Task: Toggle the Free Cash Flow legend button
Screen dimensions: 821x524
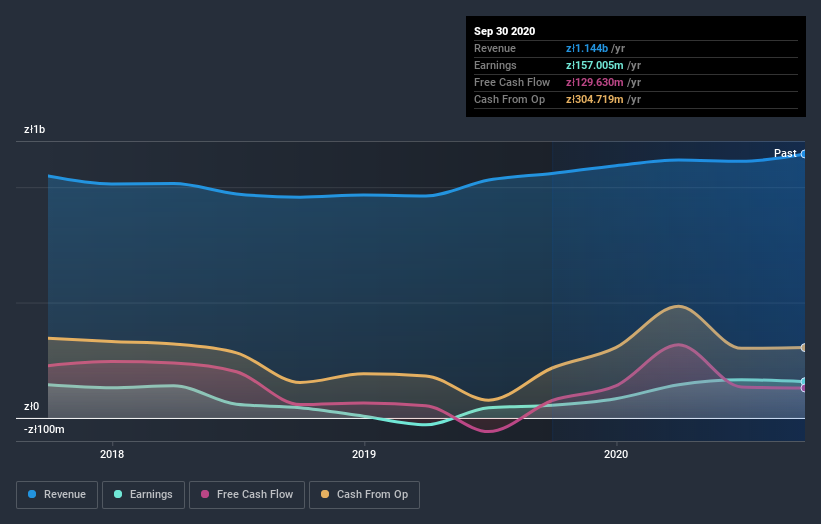Action: 247,495
